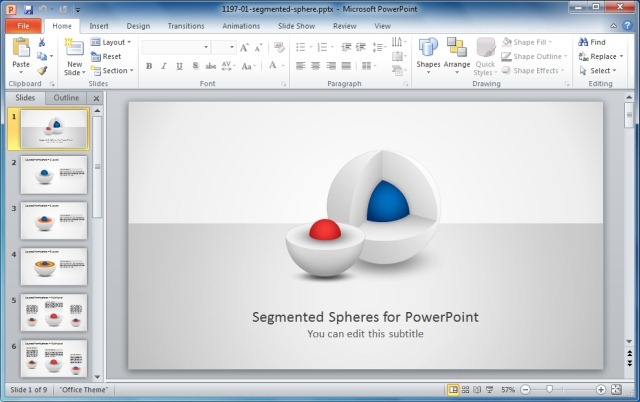
Task: Switch to Reading view
Action: pos(477,390)
